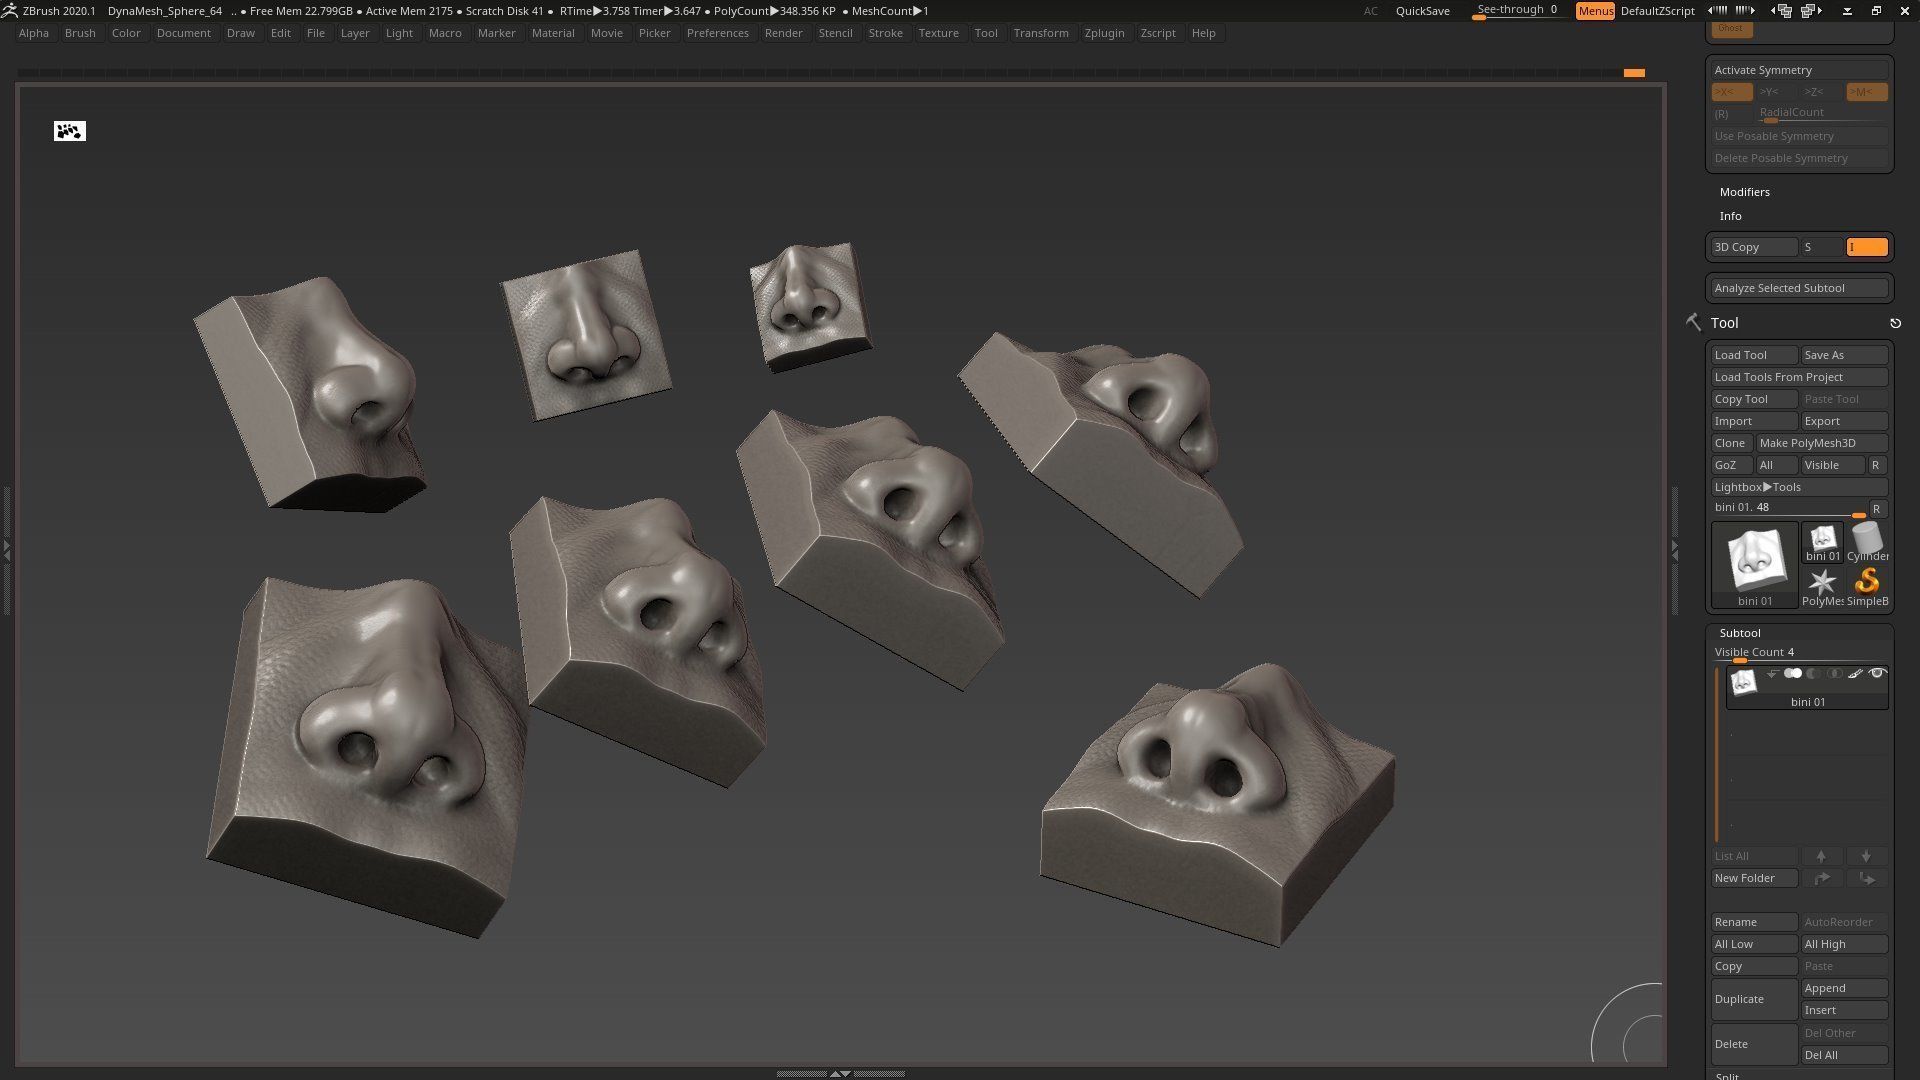Click the subtool arrow icon on bini 01 row
1920x1080 pixels.
point(1772,674)
